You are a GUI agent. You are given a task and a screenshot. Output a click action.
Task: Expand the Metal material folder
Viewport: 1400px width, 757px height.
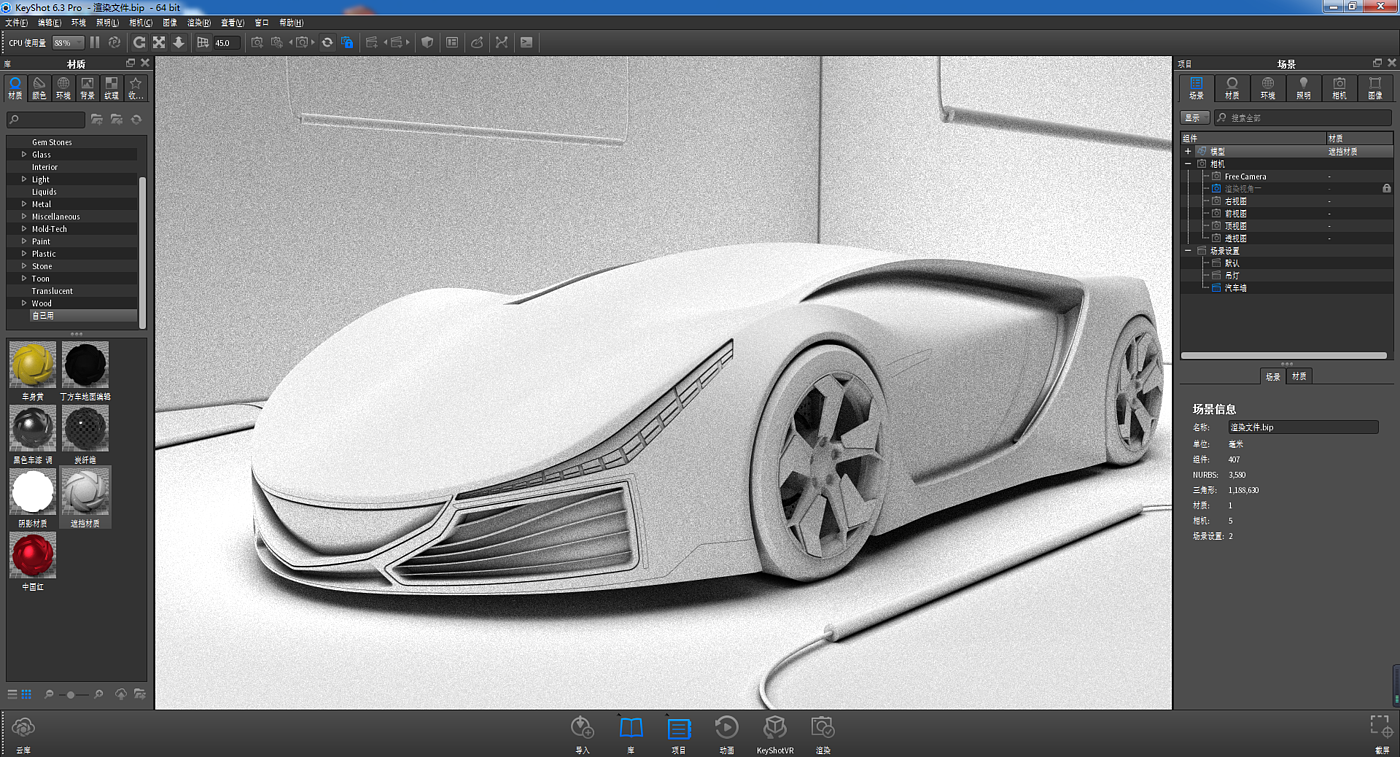24,204
